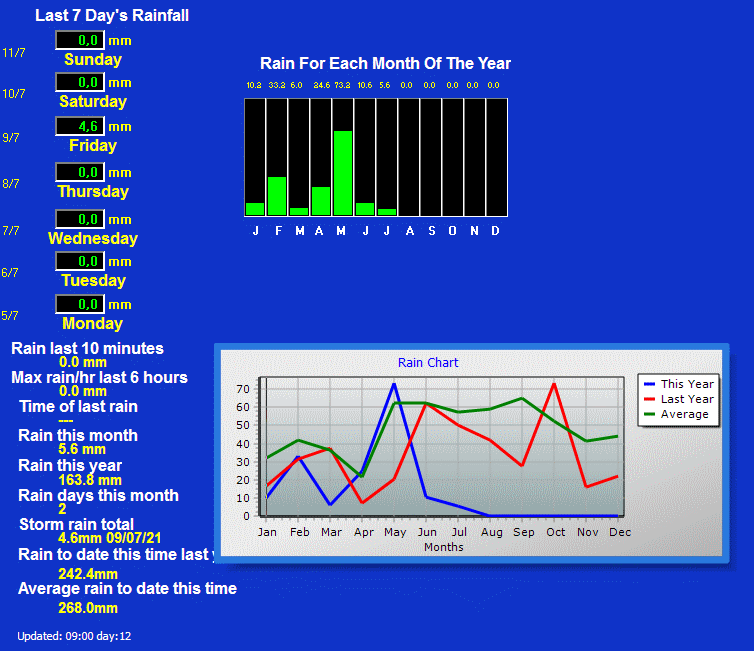The image size is (754, 651).
Task: Click the Sunday rainfall value box
Action: tap(79, 40)
